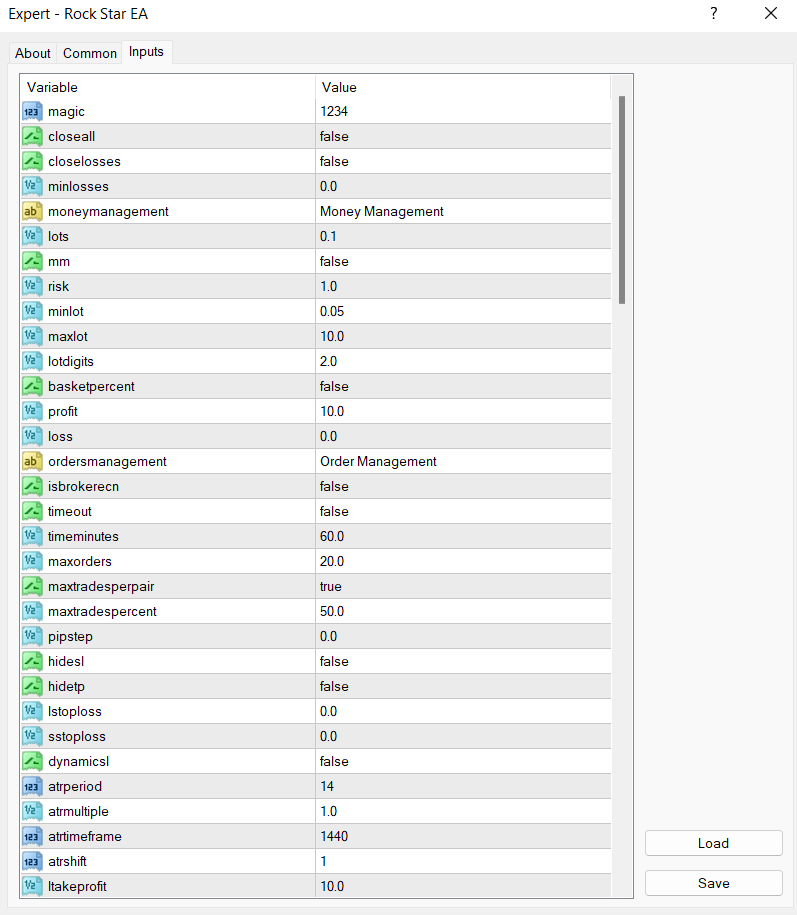This screenshot has width=797, height=915.
Task: Click the boolean icon beside isbrokerecn
Action: [32, 487]
